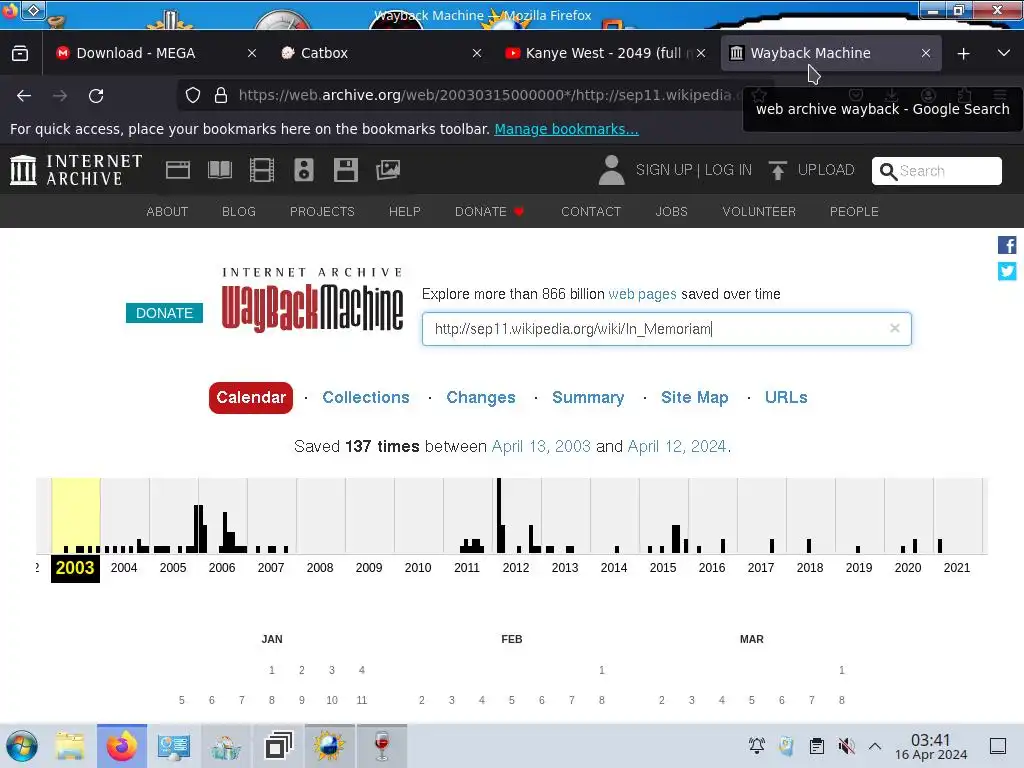Click the user avatar icon
Viewport: 1024px width, 768px height.
[x=612, y=170]
